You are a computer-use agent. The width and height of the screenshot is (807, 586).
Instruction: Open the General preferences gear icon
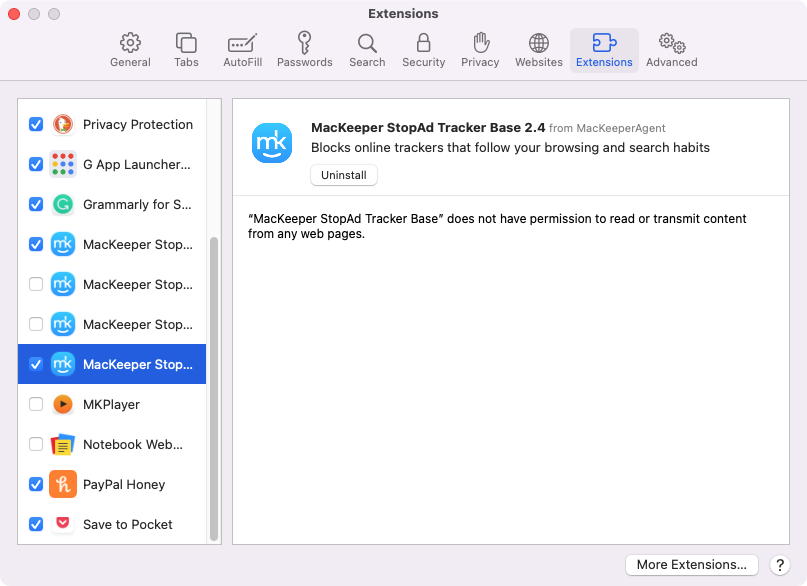coord(130,43)
